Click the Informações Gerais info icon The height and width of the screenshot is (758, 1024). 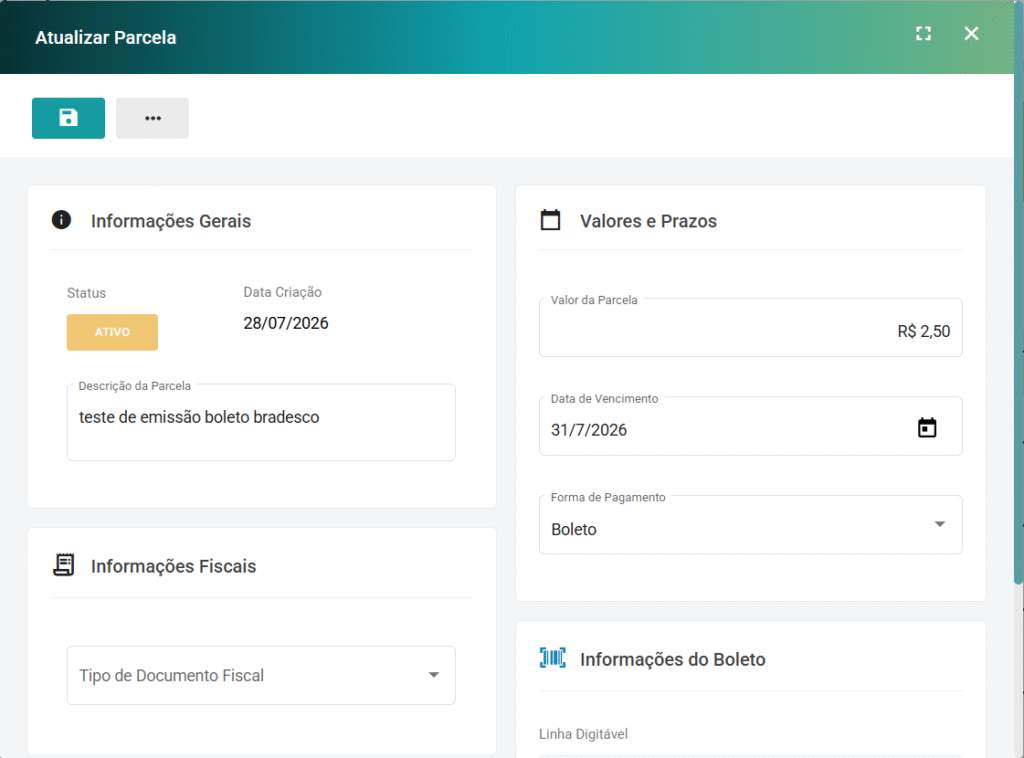pos(61,220)
